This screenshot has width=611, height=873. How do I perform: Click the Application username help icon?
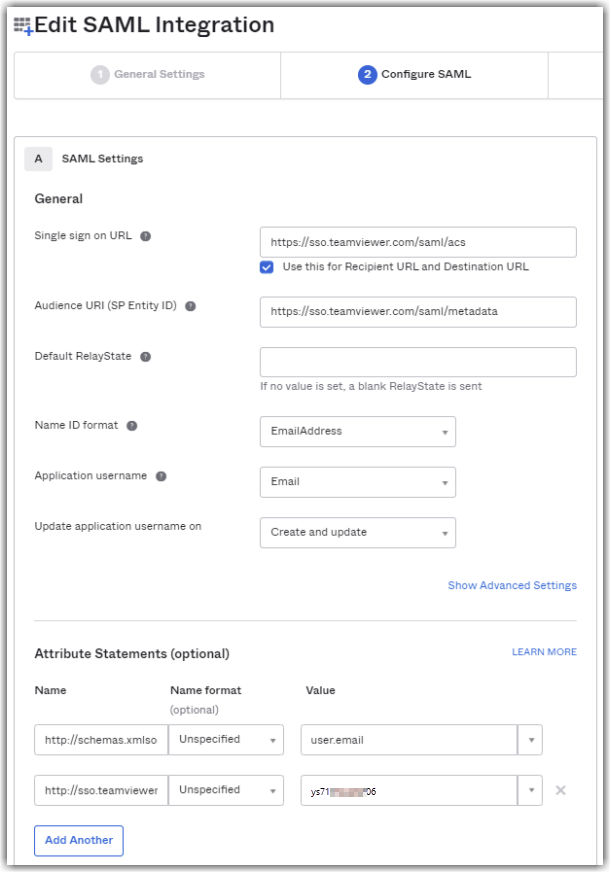tap(161, 477)
